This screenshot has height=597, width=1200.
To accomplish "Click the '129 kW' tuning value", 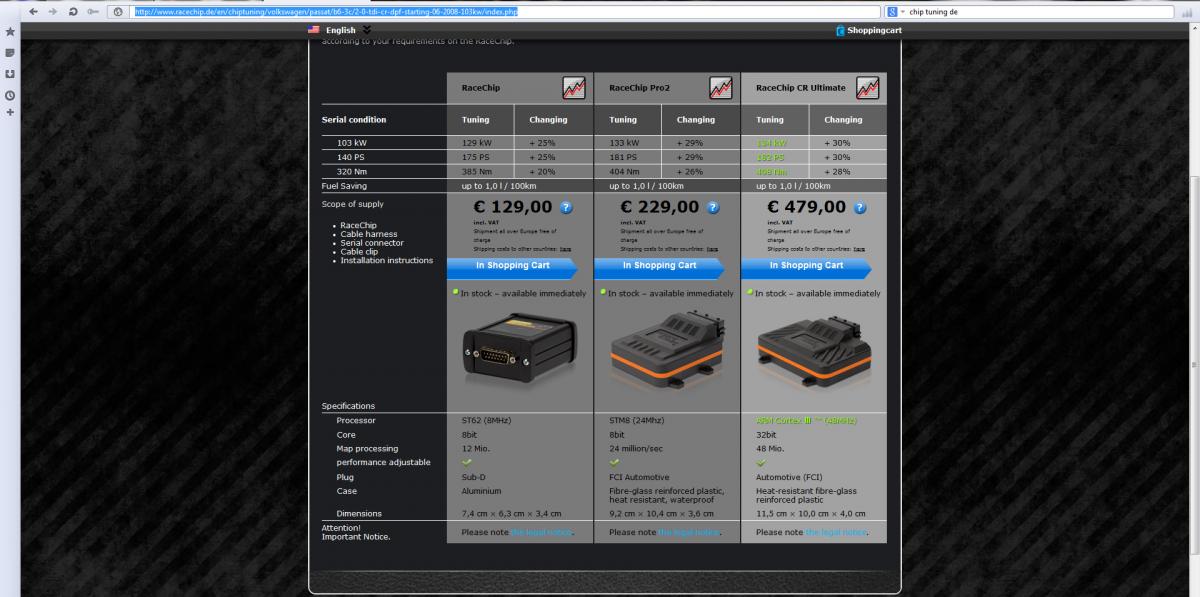I will click(477, 143).
